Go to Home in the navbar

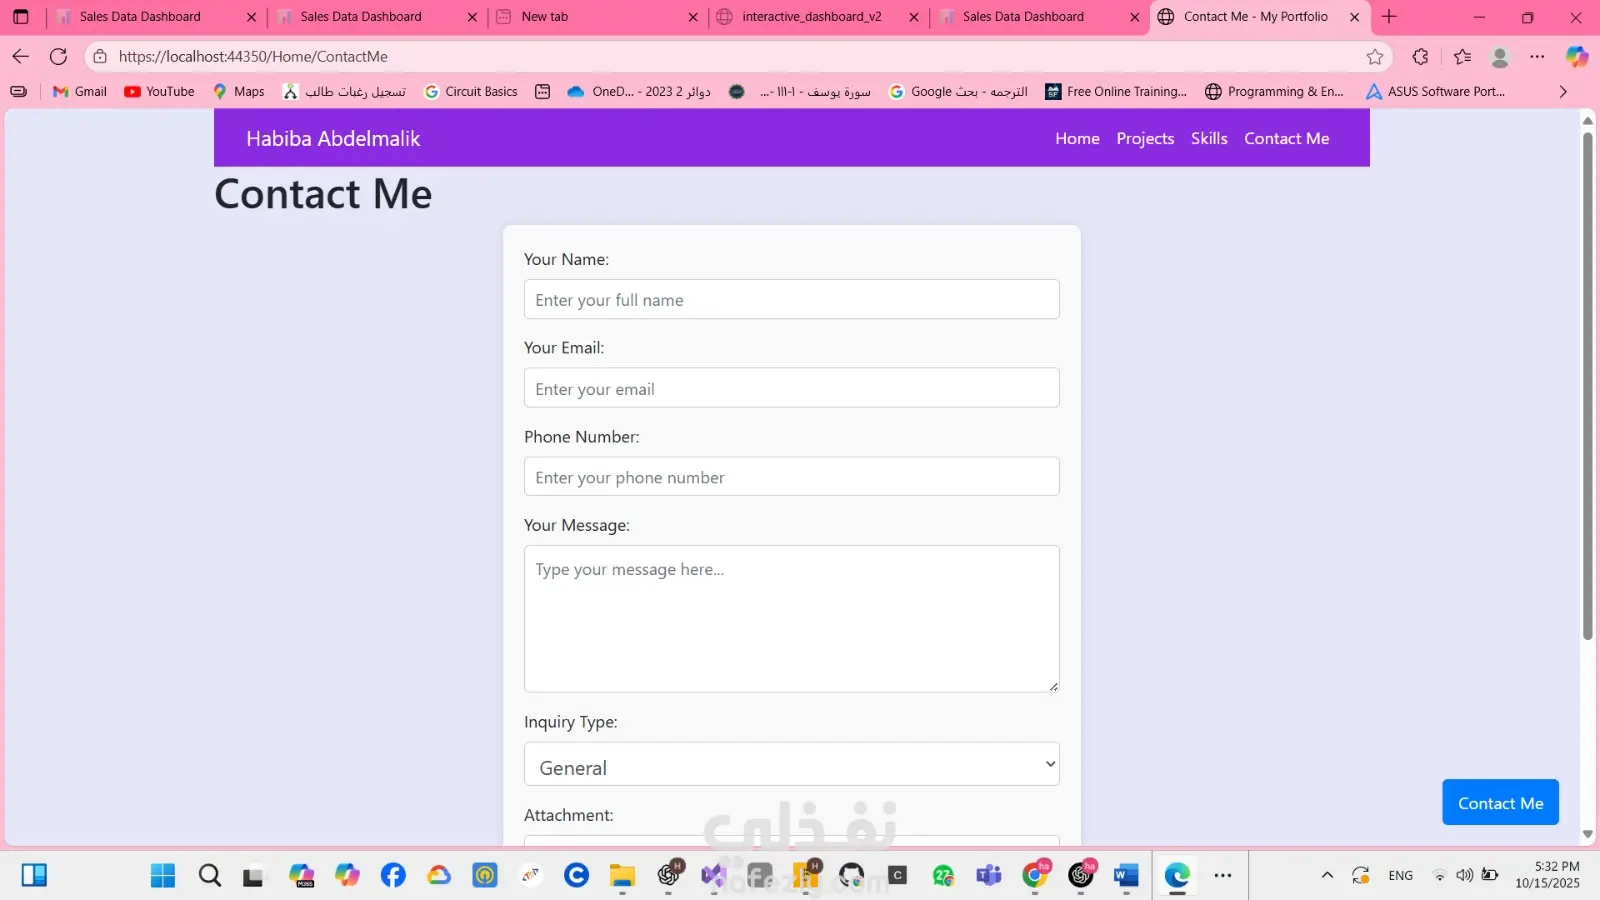pyautogui.click(x=1077, y=139)
